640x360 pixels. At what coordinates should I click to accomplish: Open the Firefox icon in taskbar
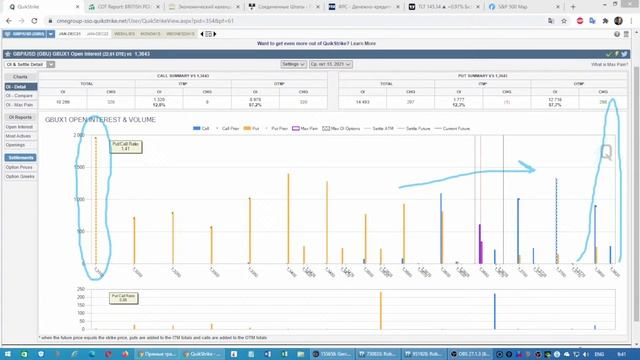pyautogui.click(x=125, y=354)
